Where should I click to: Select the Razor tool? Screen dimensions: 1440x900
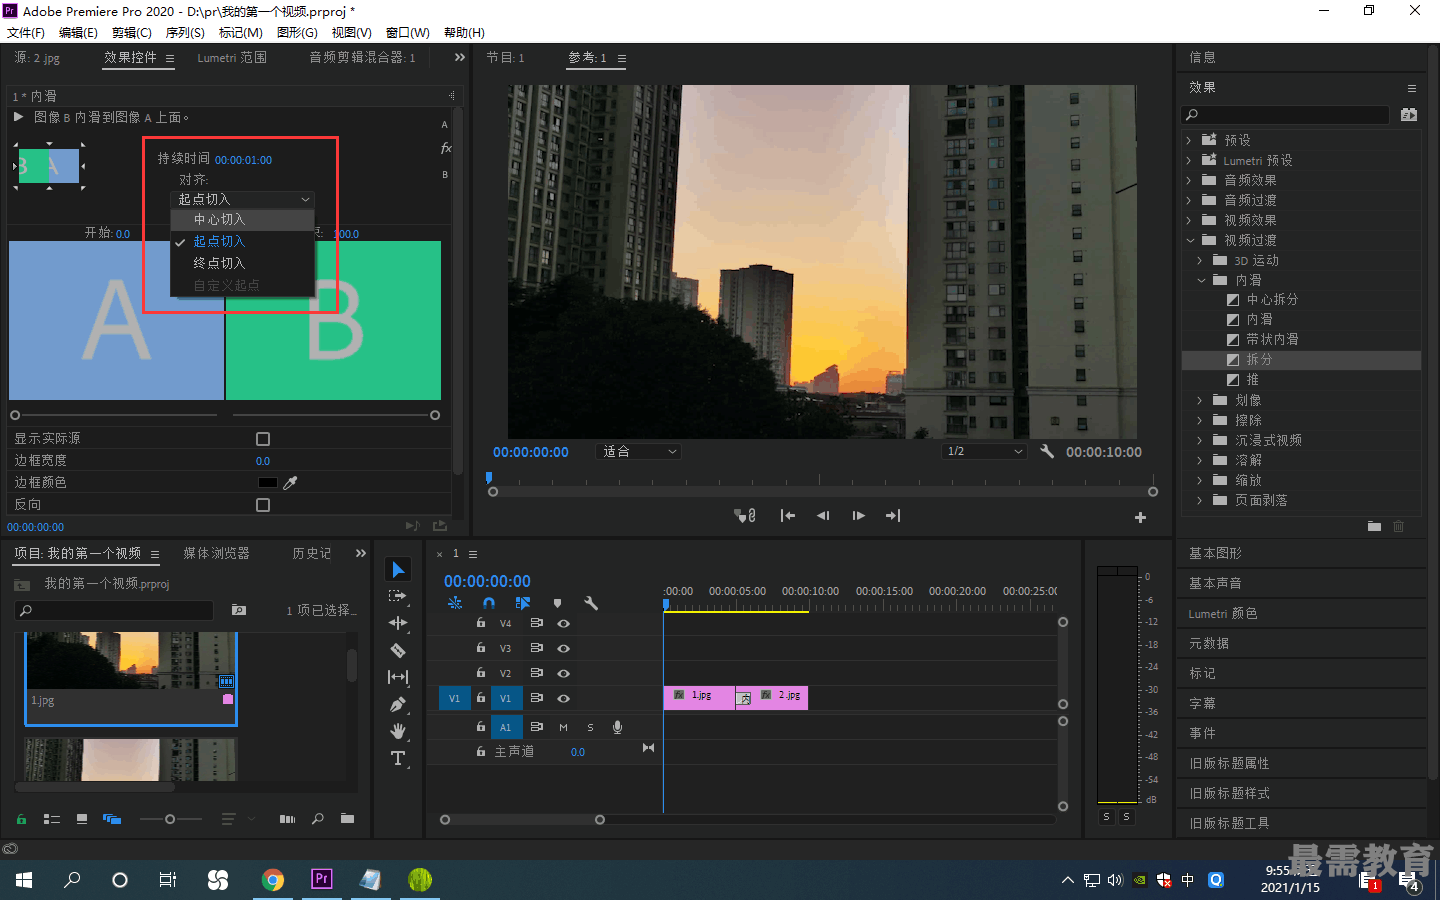[x=398, y=650]
